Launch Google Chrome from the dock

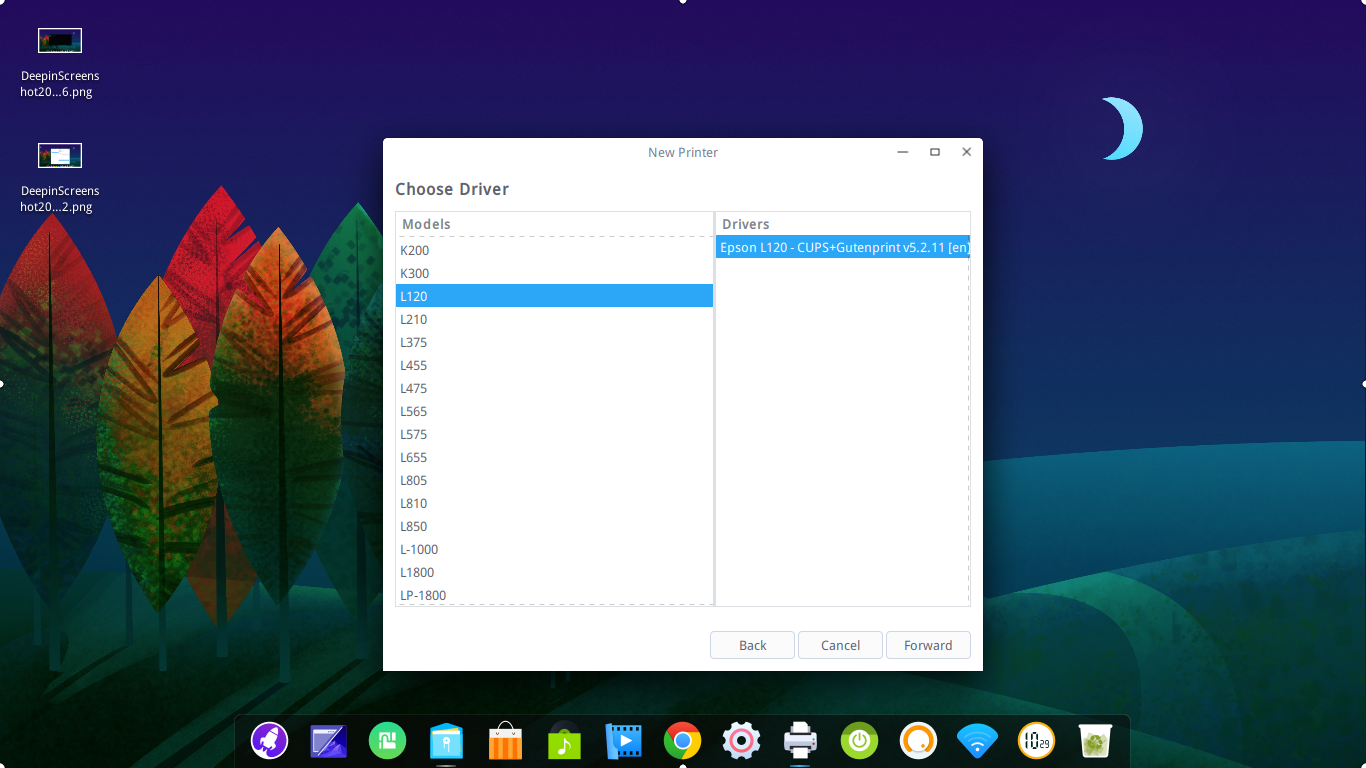click(x=682, y=741)
